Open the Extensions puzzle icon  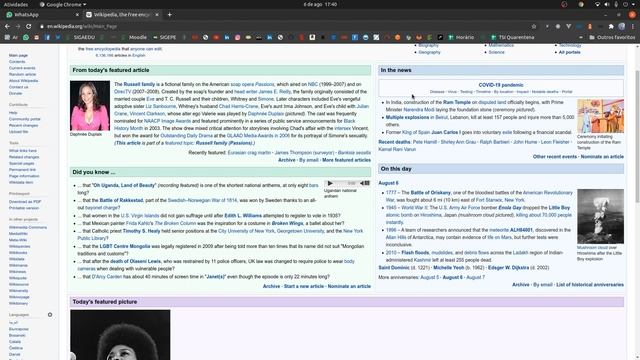click(x=611, y=26)
